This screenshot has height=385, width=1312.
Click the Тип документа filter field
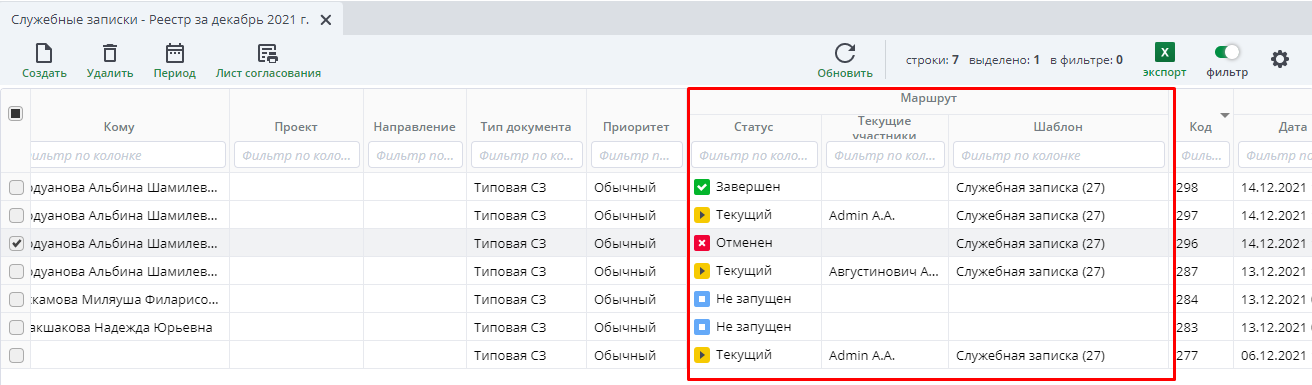526,155
